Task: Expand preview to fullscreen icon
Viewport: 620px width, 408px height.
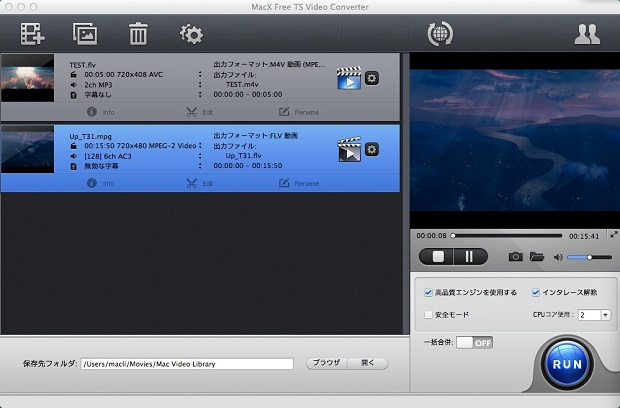Action: pyautogui.click(x=614, y=234)
